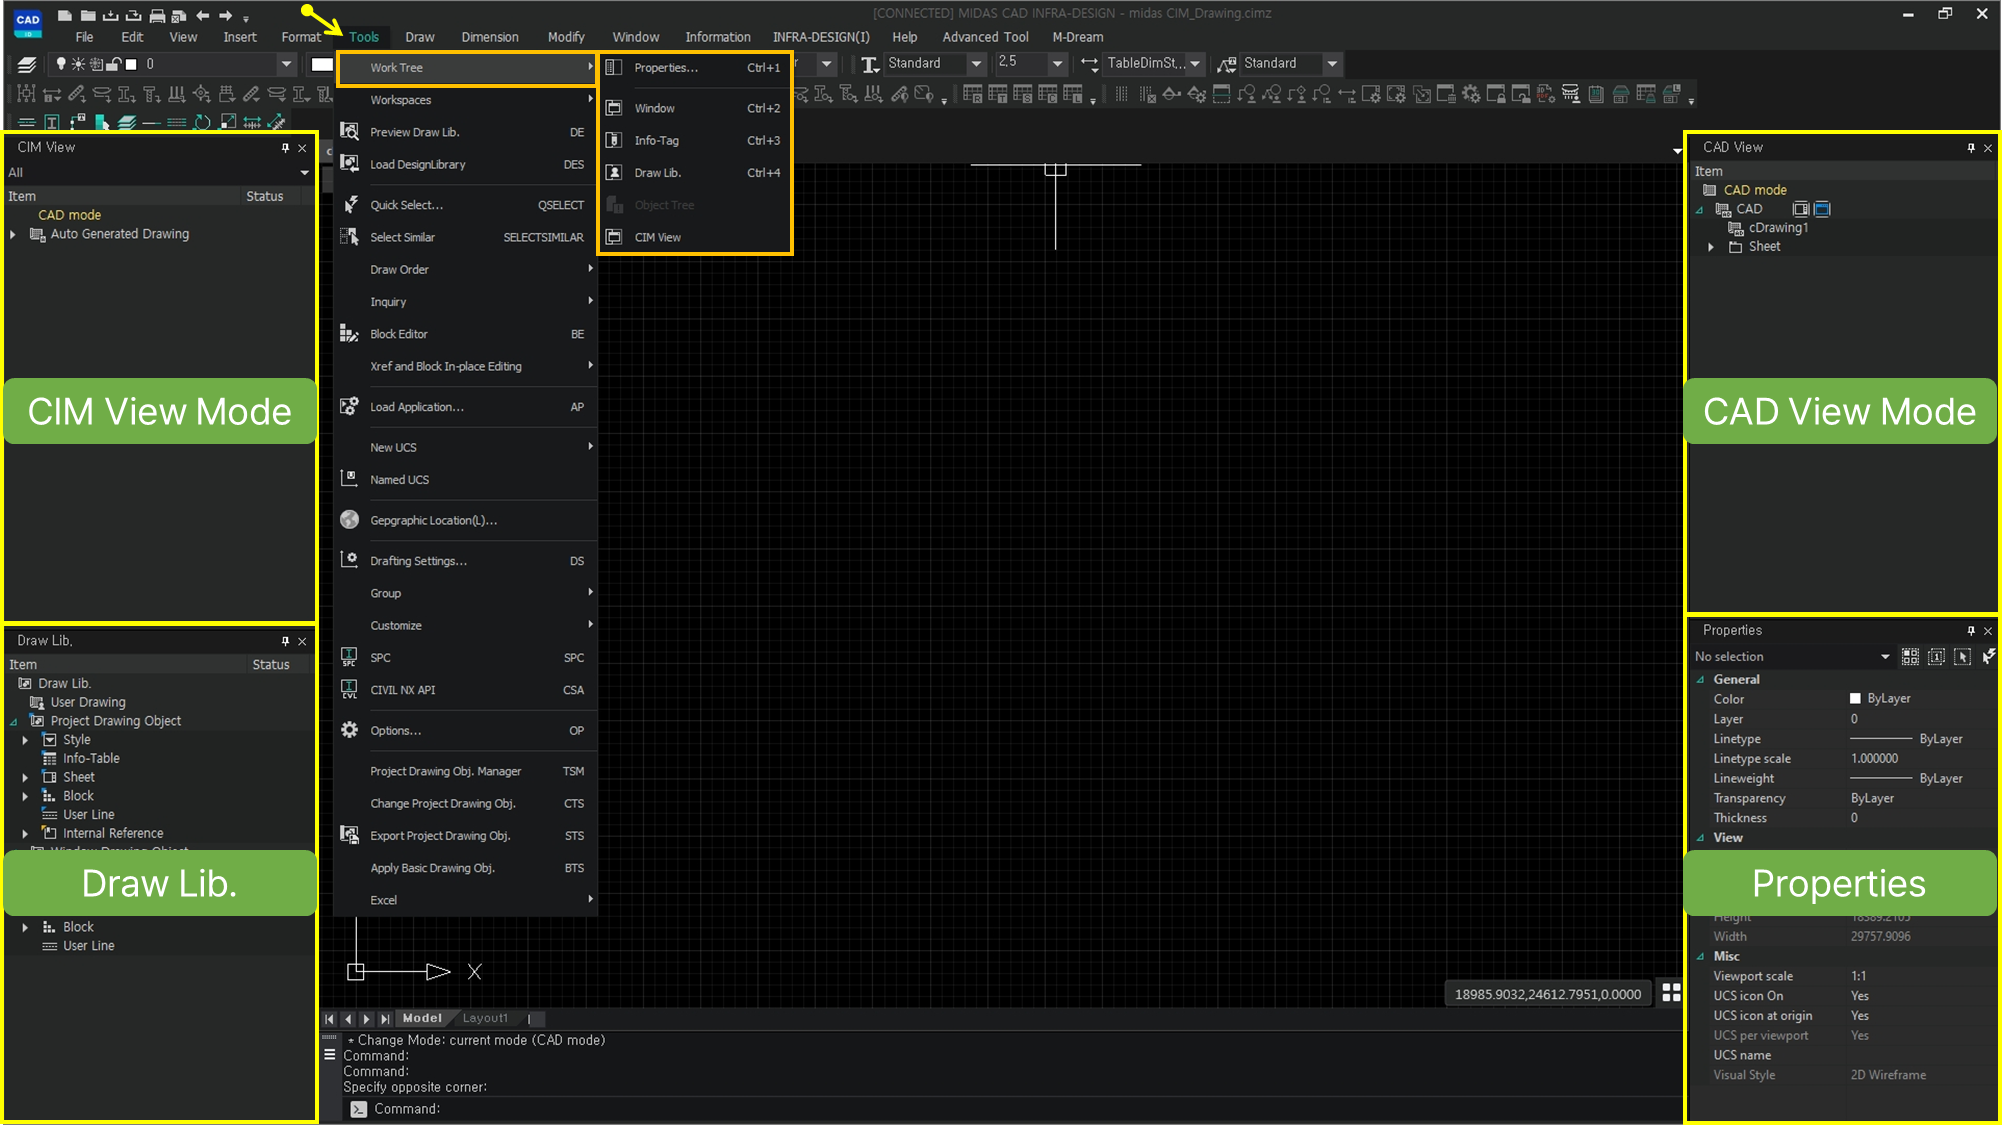The width and height of the screenshot is (2002, 1125).
Task: Pin the CIM View panel
Action: pyautogui.click(x=285, y=147)
